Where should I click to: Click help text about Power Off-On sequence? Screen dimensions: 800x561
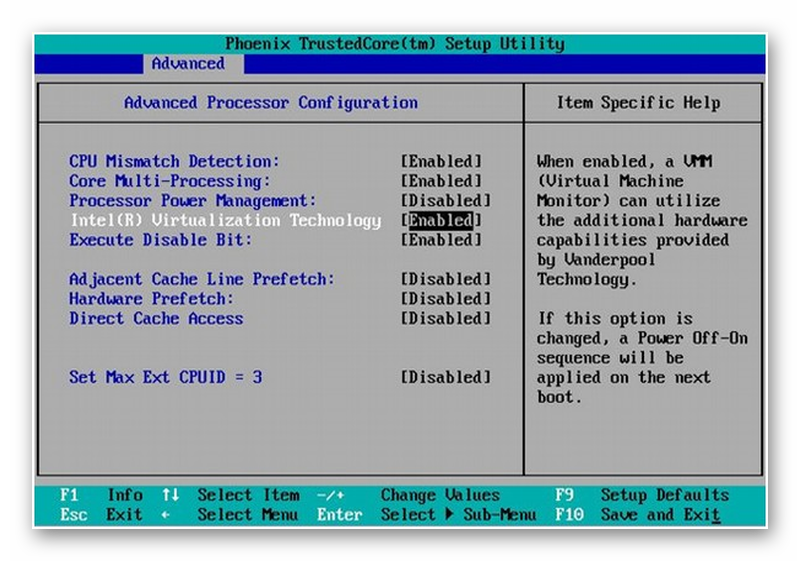click(x=642, y=358)
